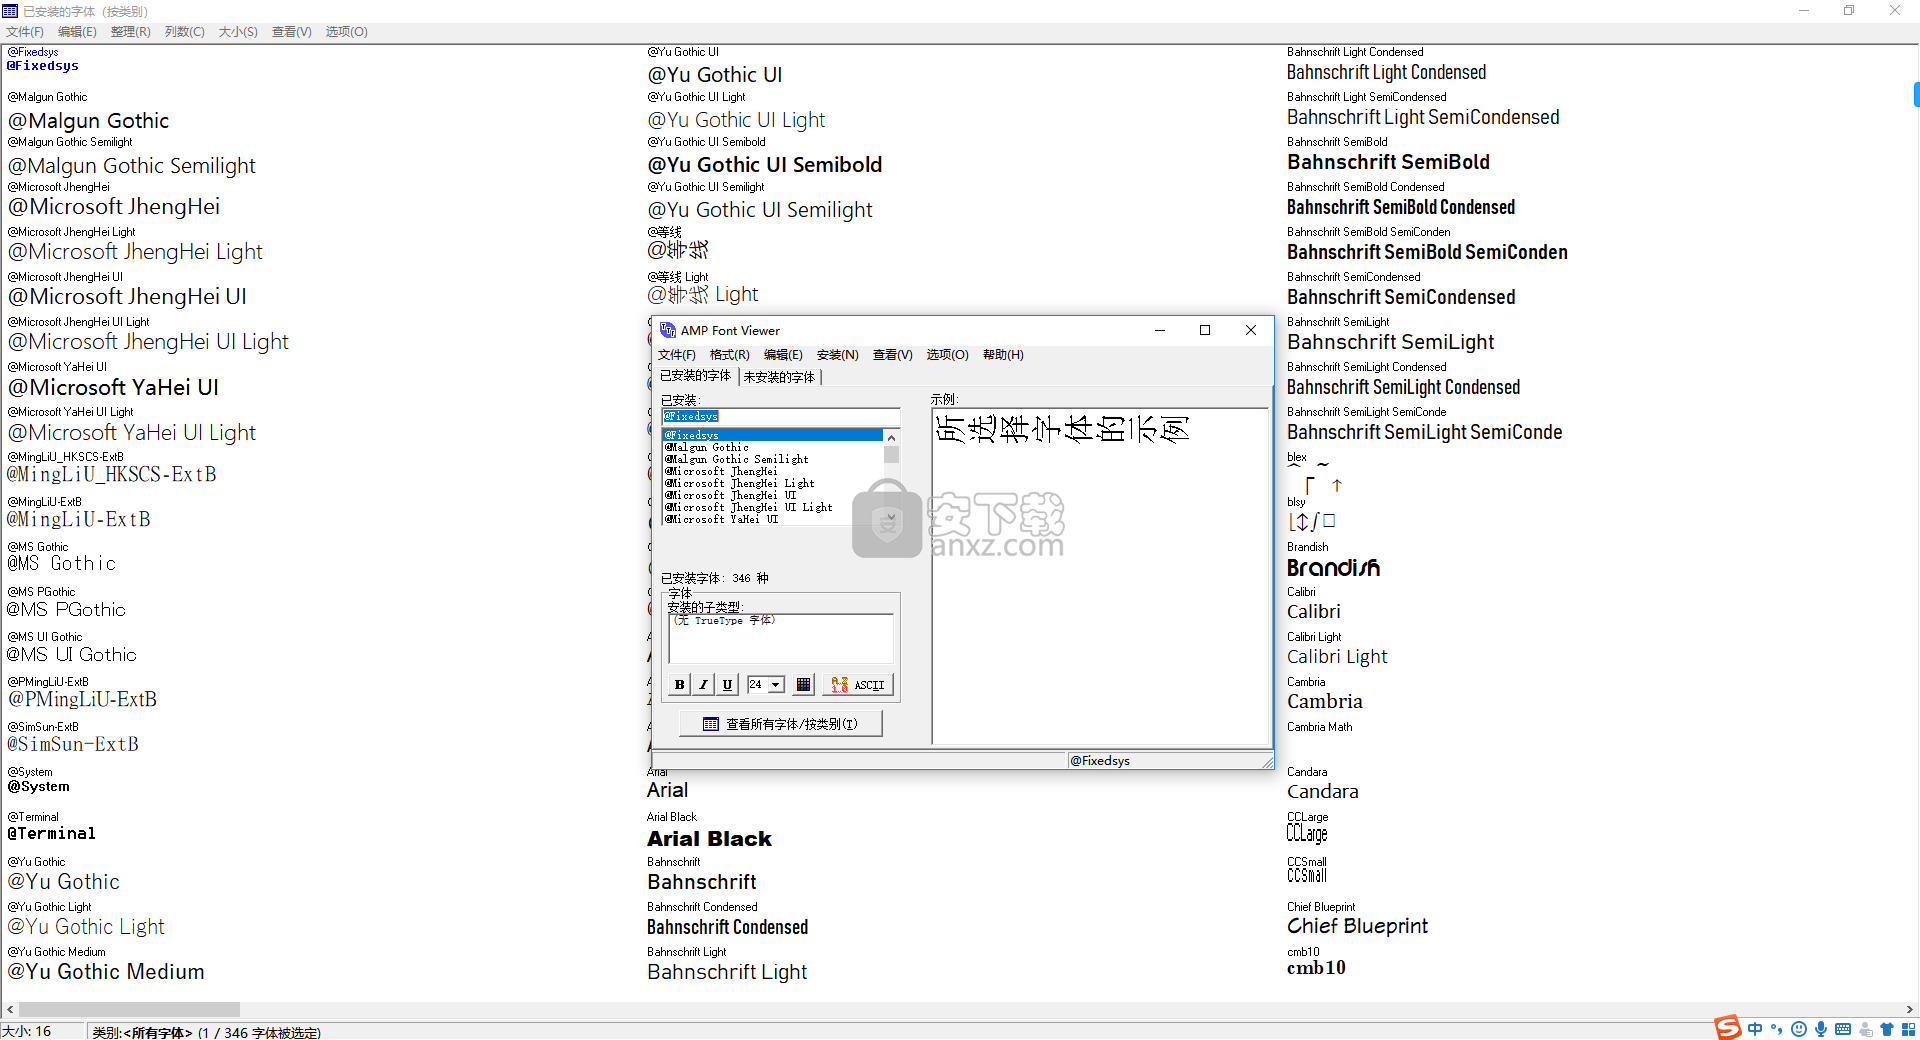Select 已安装的字体 tab
The image size is (1920, 1040).
click(696, 376)
